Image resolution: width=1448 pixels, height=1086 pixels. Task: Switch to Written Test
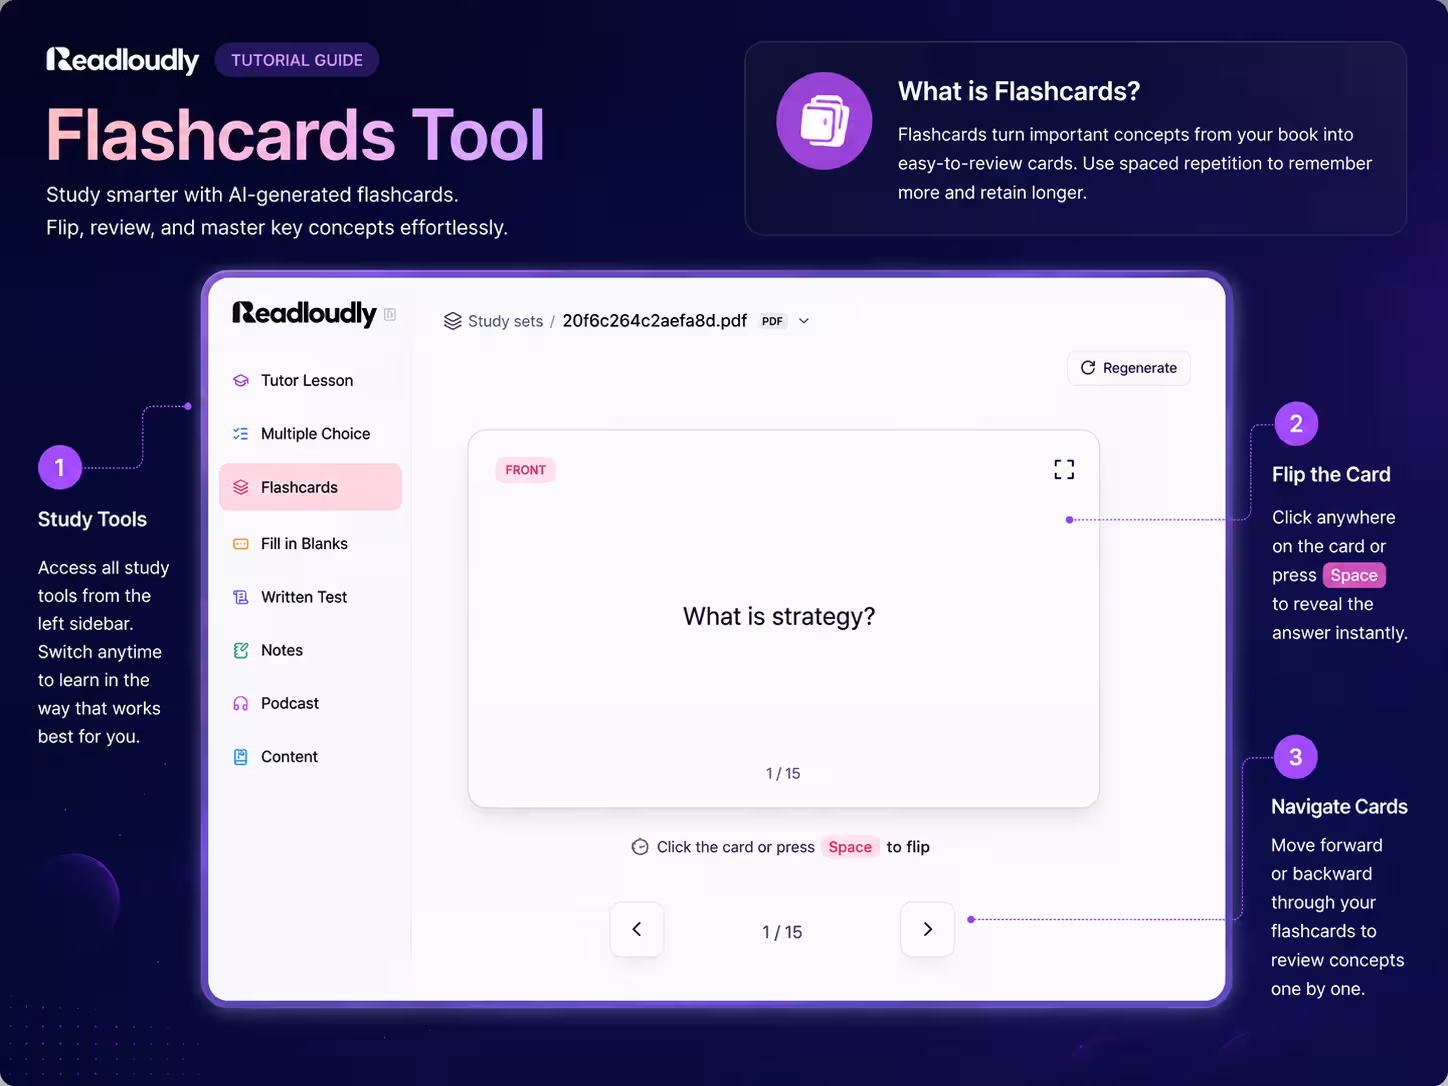point(310,597)
